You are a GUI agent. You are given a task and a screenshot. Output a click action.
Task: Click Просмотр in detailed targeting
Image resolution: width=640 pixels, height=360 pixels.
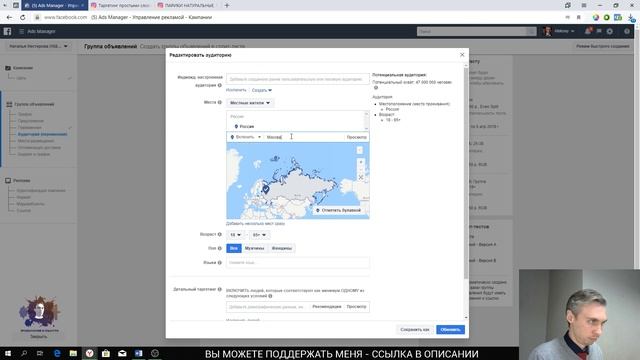click(356, 307)
